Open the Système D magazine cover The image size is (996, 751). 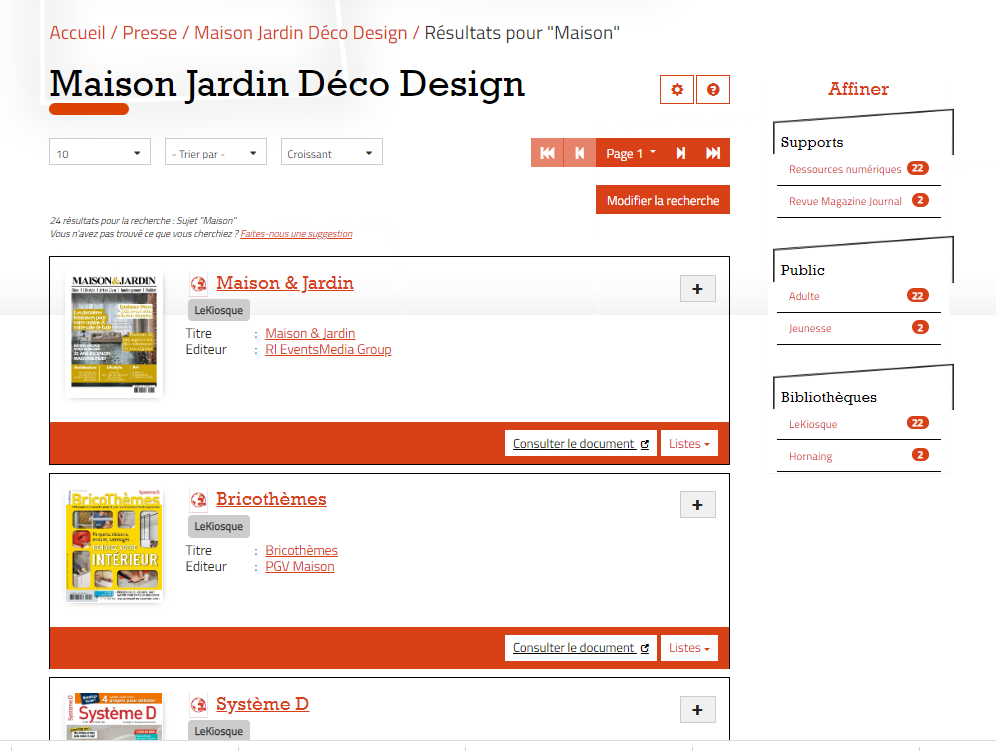114,716
